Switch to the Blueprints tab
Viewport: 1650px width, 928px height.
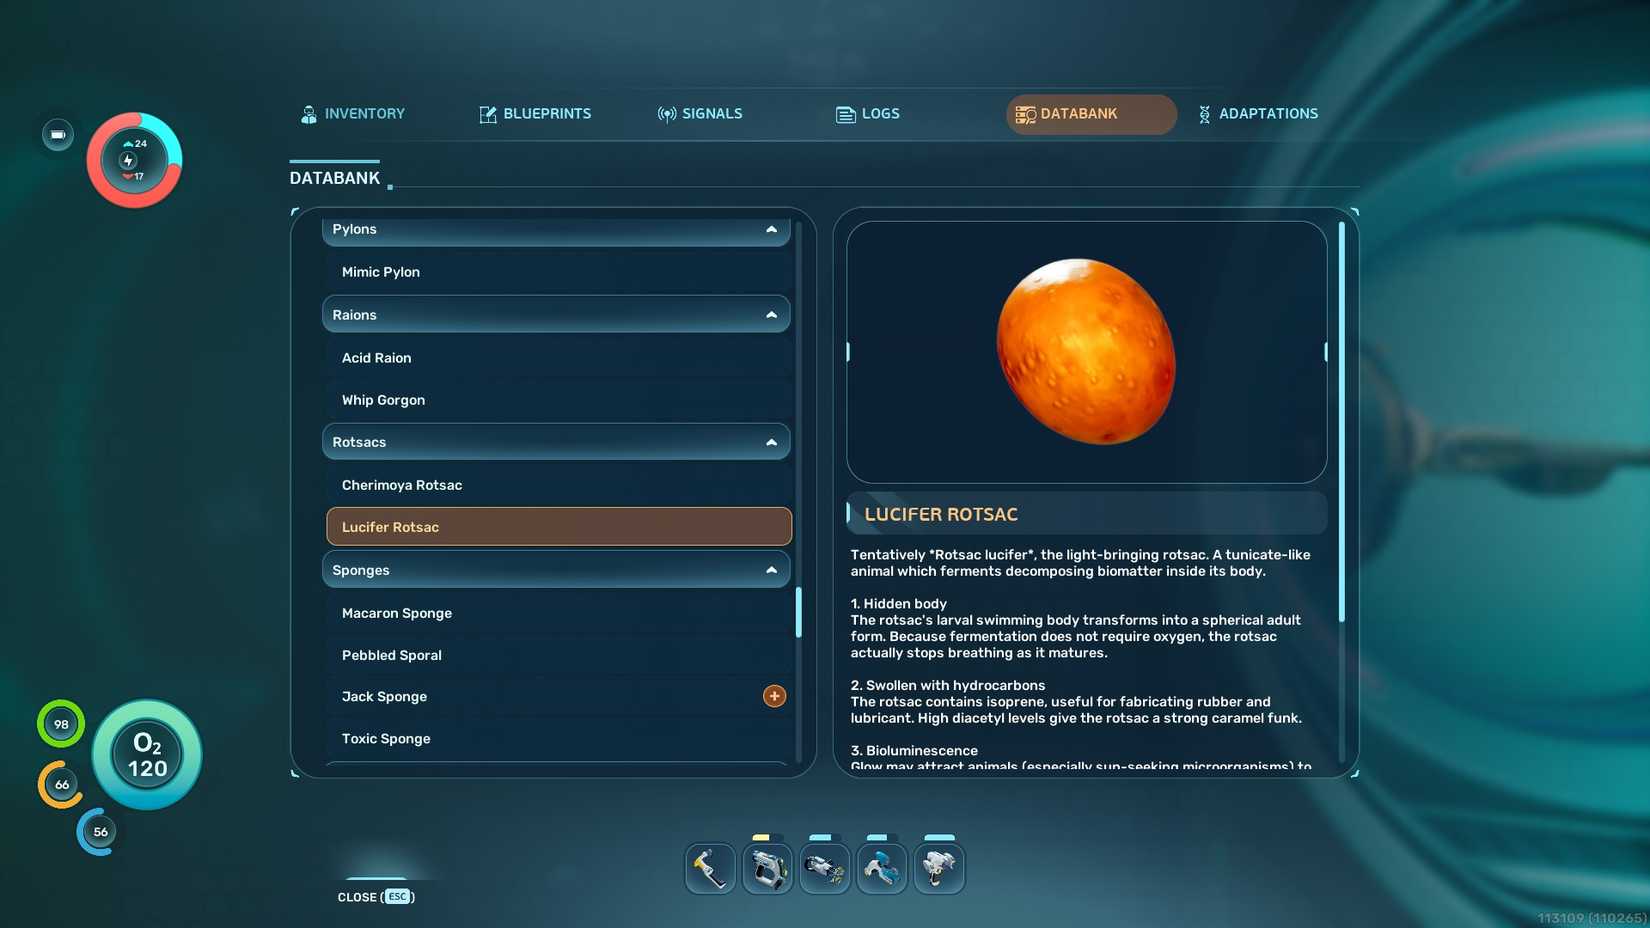coord(535,114)
